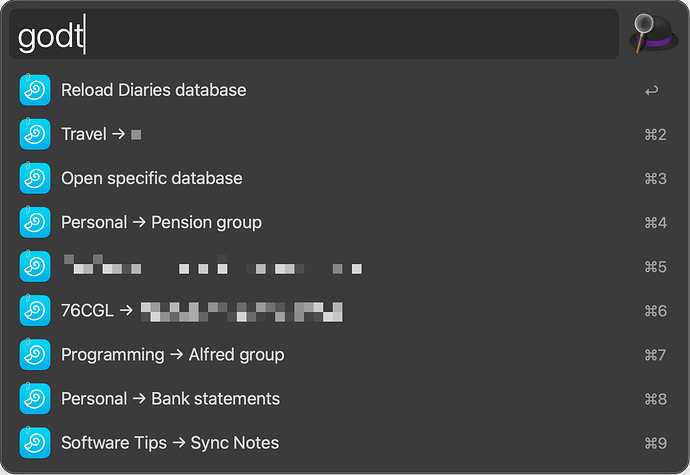Click icon beside Open specific database

pos(35,178)
